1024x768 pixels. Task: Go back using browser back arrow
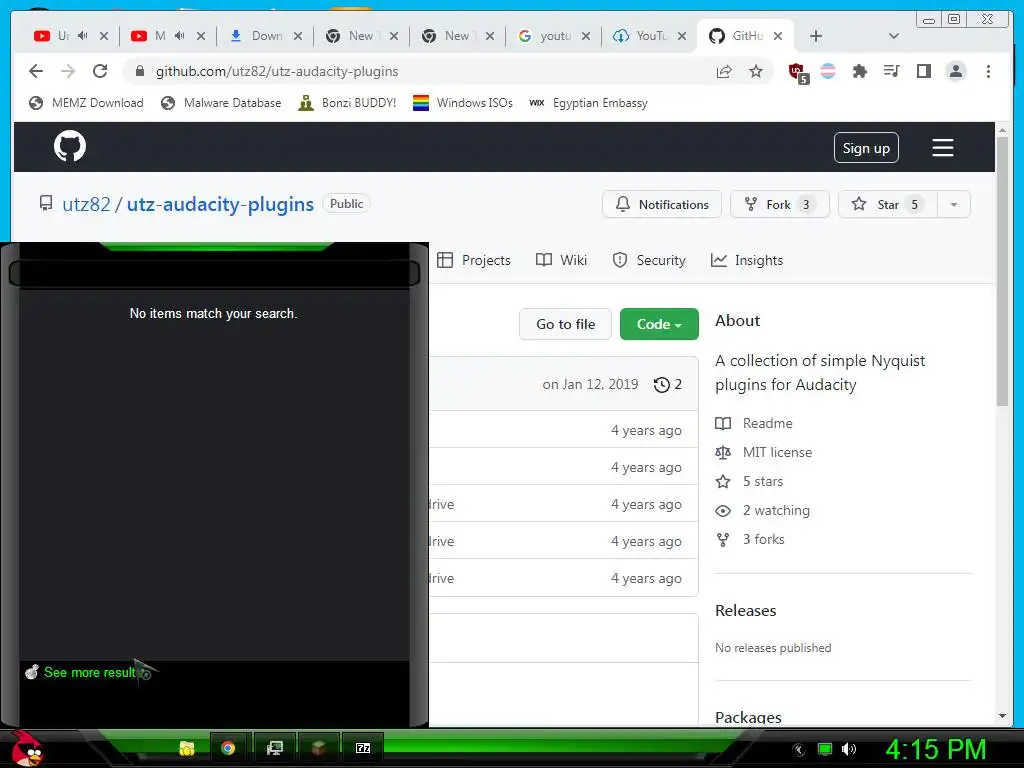pos(36,71)
